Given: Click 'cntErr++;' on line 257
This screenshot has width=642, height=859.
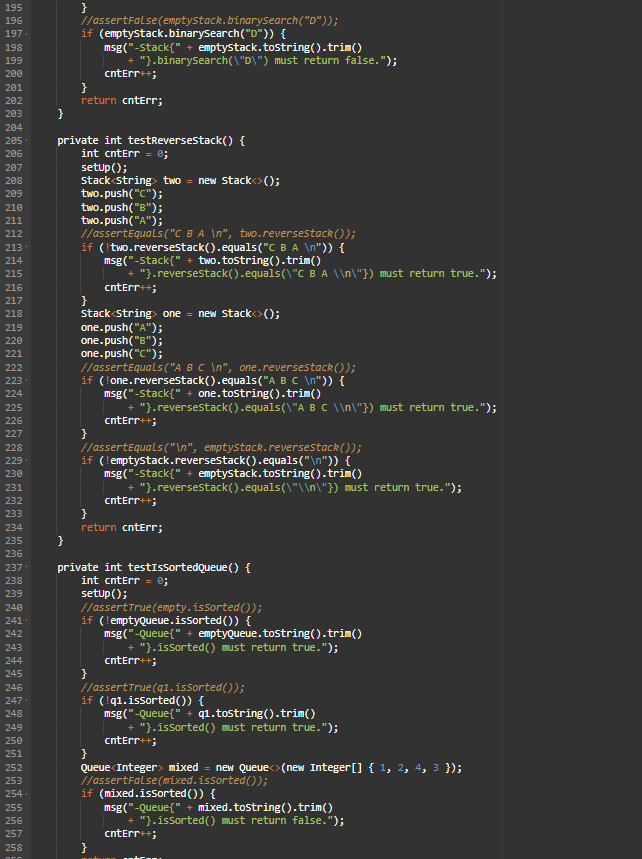Looking at the screenshot, I should tap(130, 834).
